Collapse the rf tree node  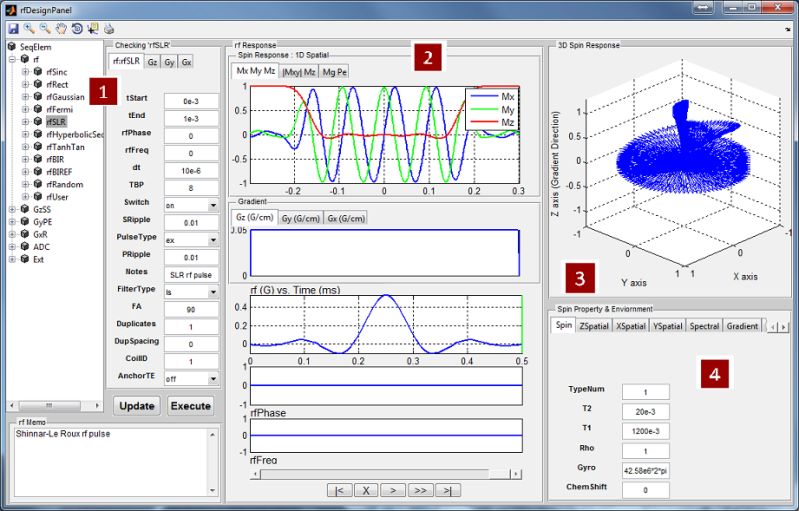pos(12,59)
